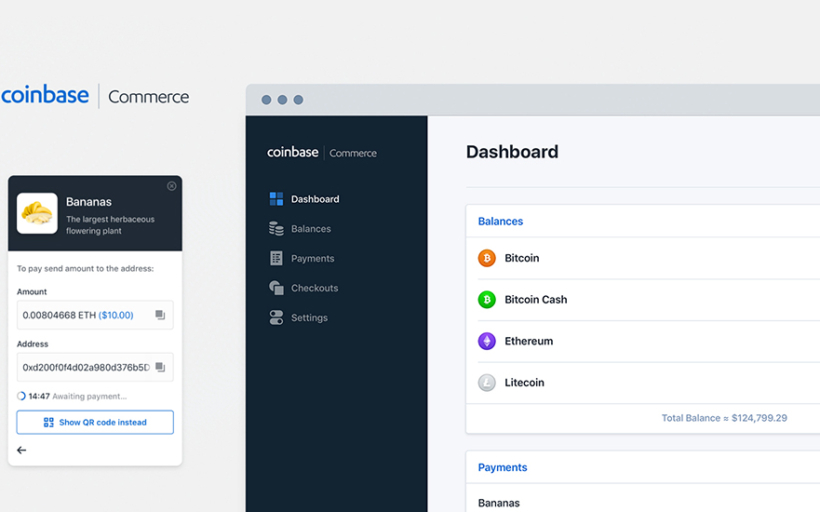The height and width of the screenshot is (512, 820).
Task: Click the Checkouts icon in sidebar
Action: (x=276, y=288)
